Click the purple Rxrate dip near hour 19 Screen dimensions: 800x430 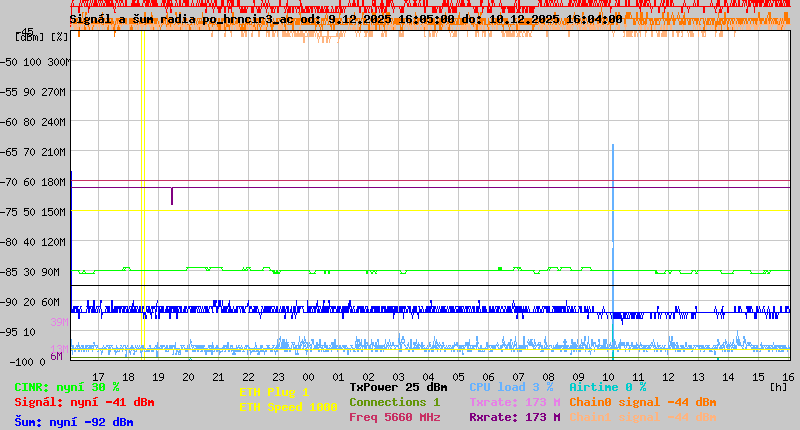click(x=172, y=196)
